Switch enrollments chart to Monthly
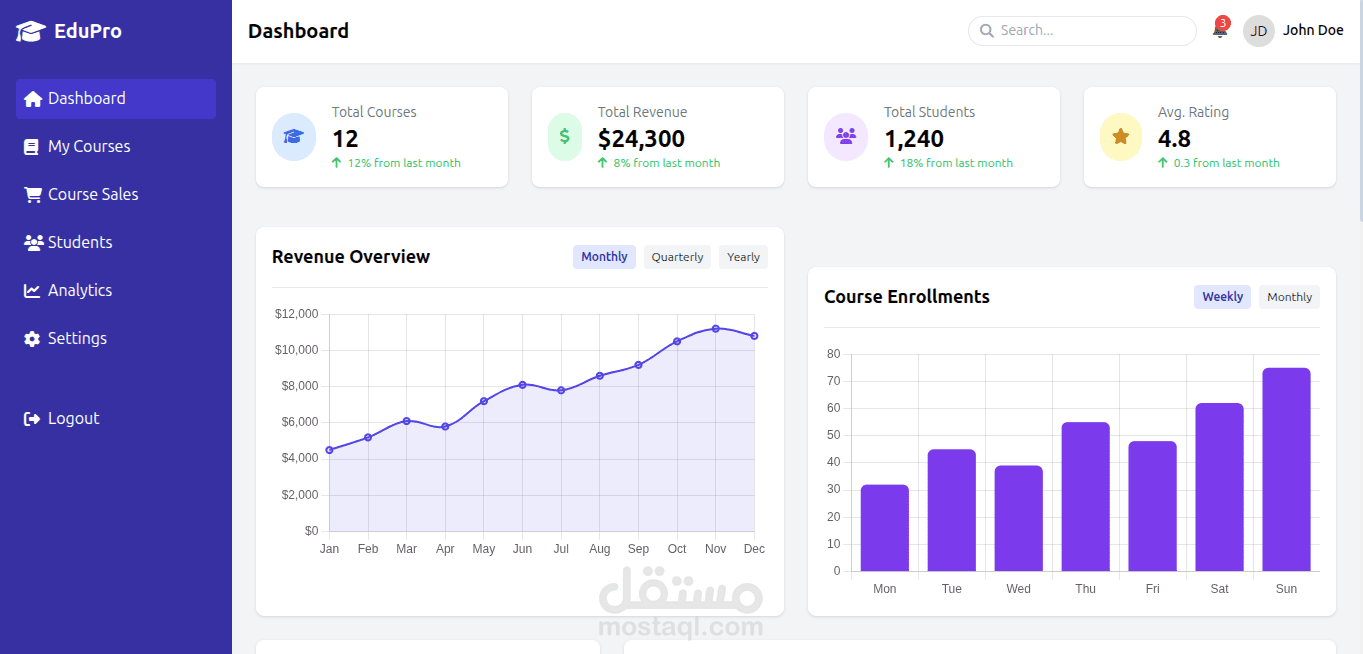1363x654 pixels. [x=1289, y=297]
